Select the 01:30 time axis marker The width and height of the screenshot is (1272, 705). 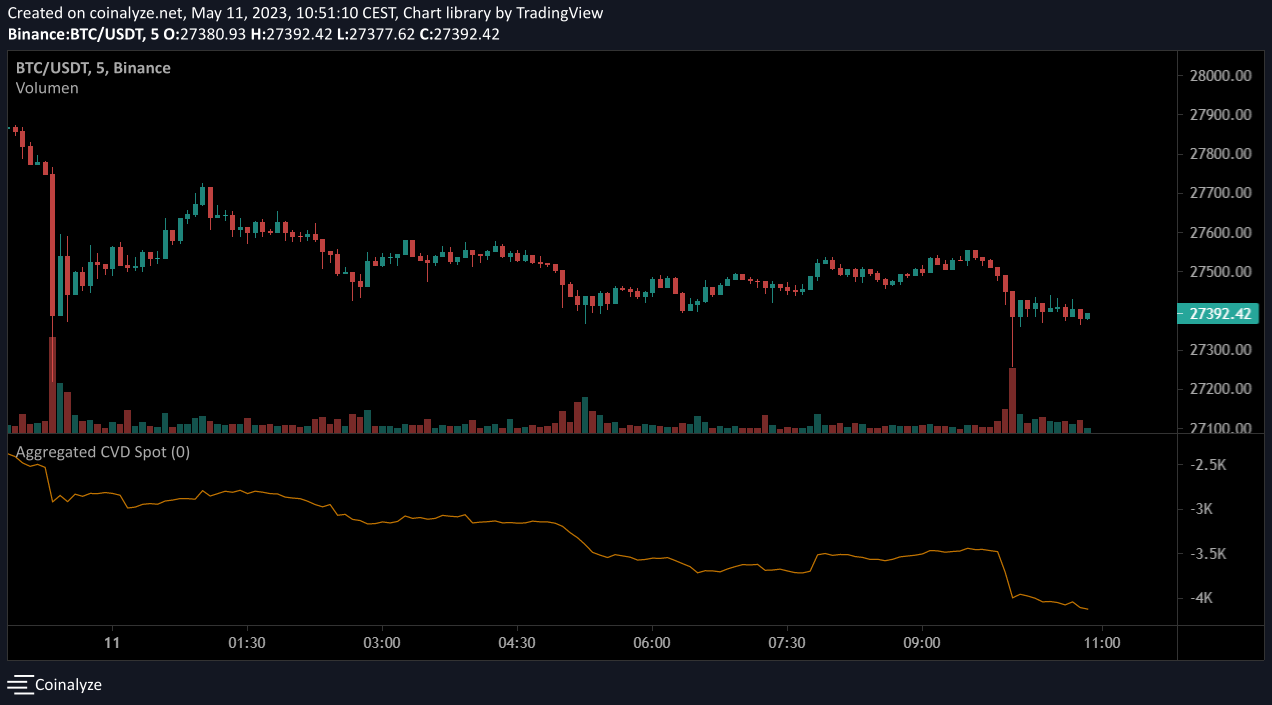[246, 643]
